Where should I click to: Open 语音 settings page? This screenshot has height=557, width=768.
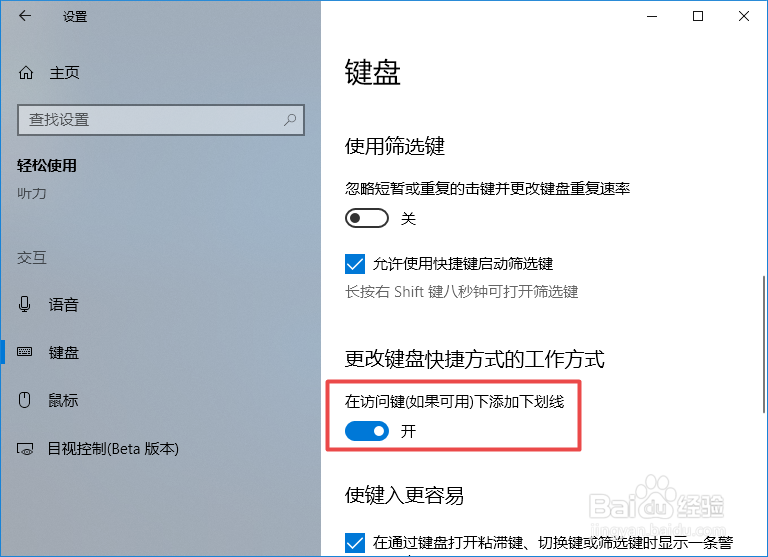tap(63, 305)
